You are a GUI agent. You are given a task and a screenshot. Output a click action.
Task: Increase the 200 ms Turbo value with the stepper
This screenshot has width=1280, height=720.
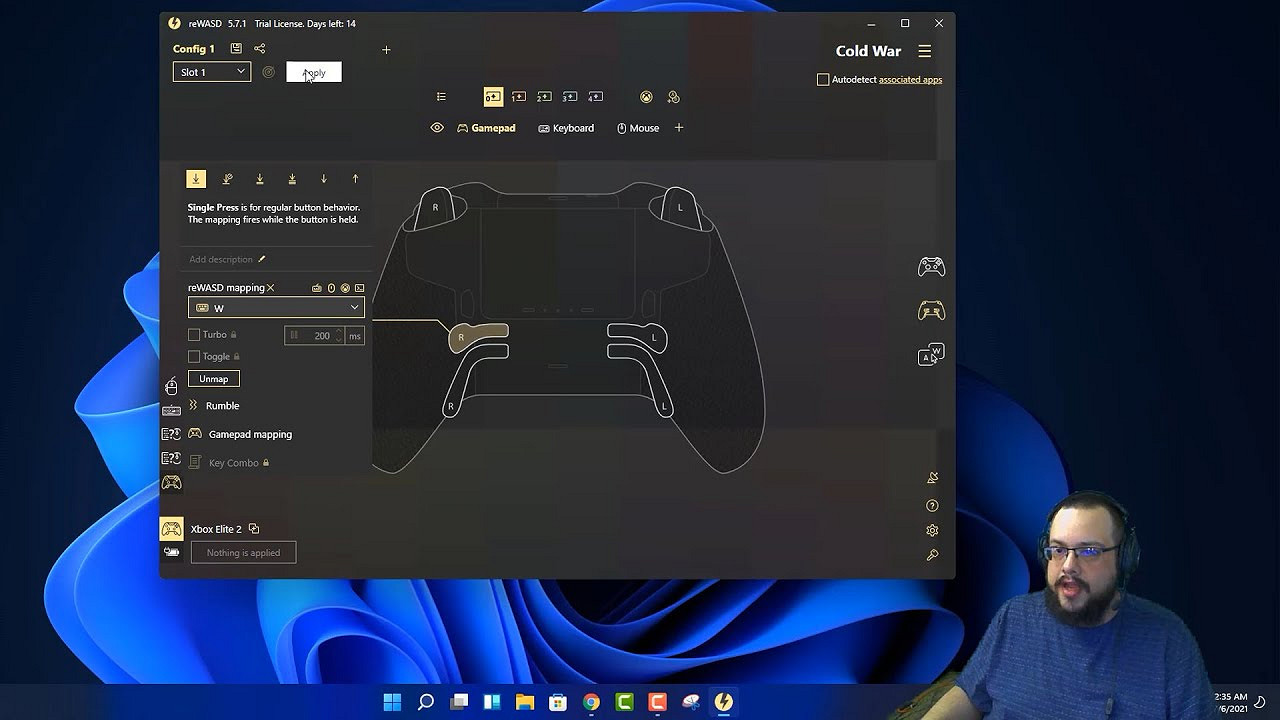pos(338,331)
